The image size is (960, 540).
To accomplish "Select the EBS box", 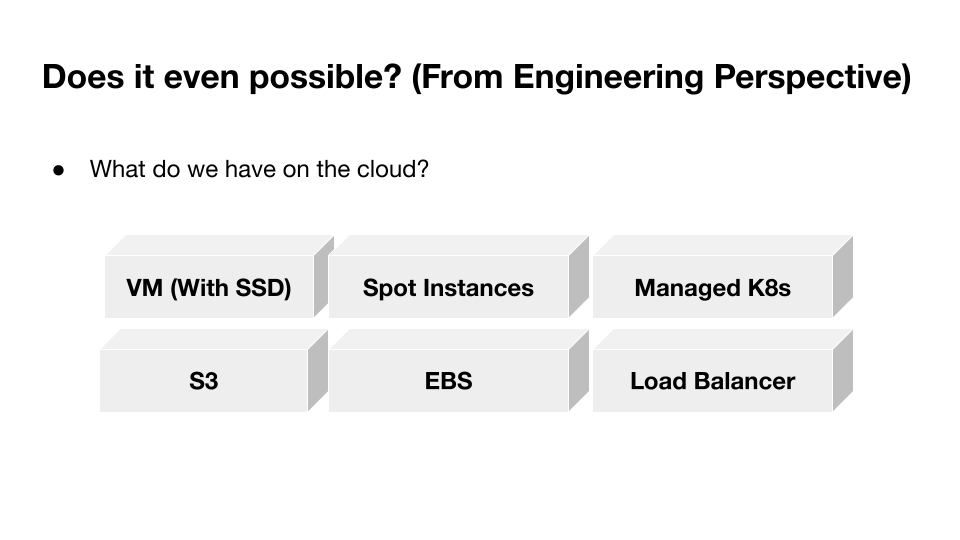I will [x=448, y=381].
